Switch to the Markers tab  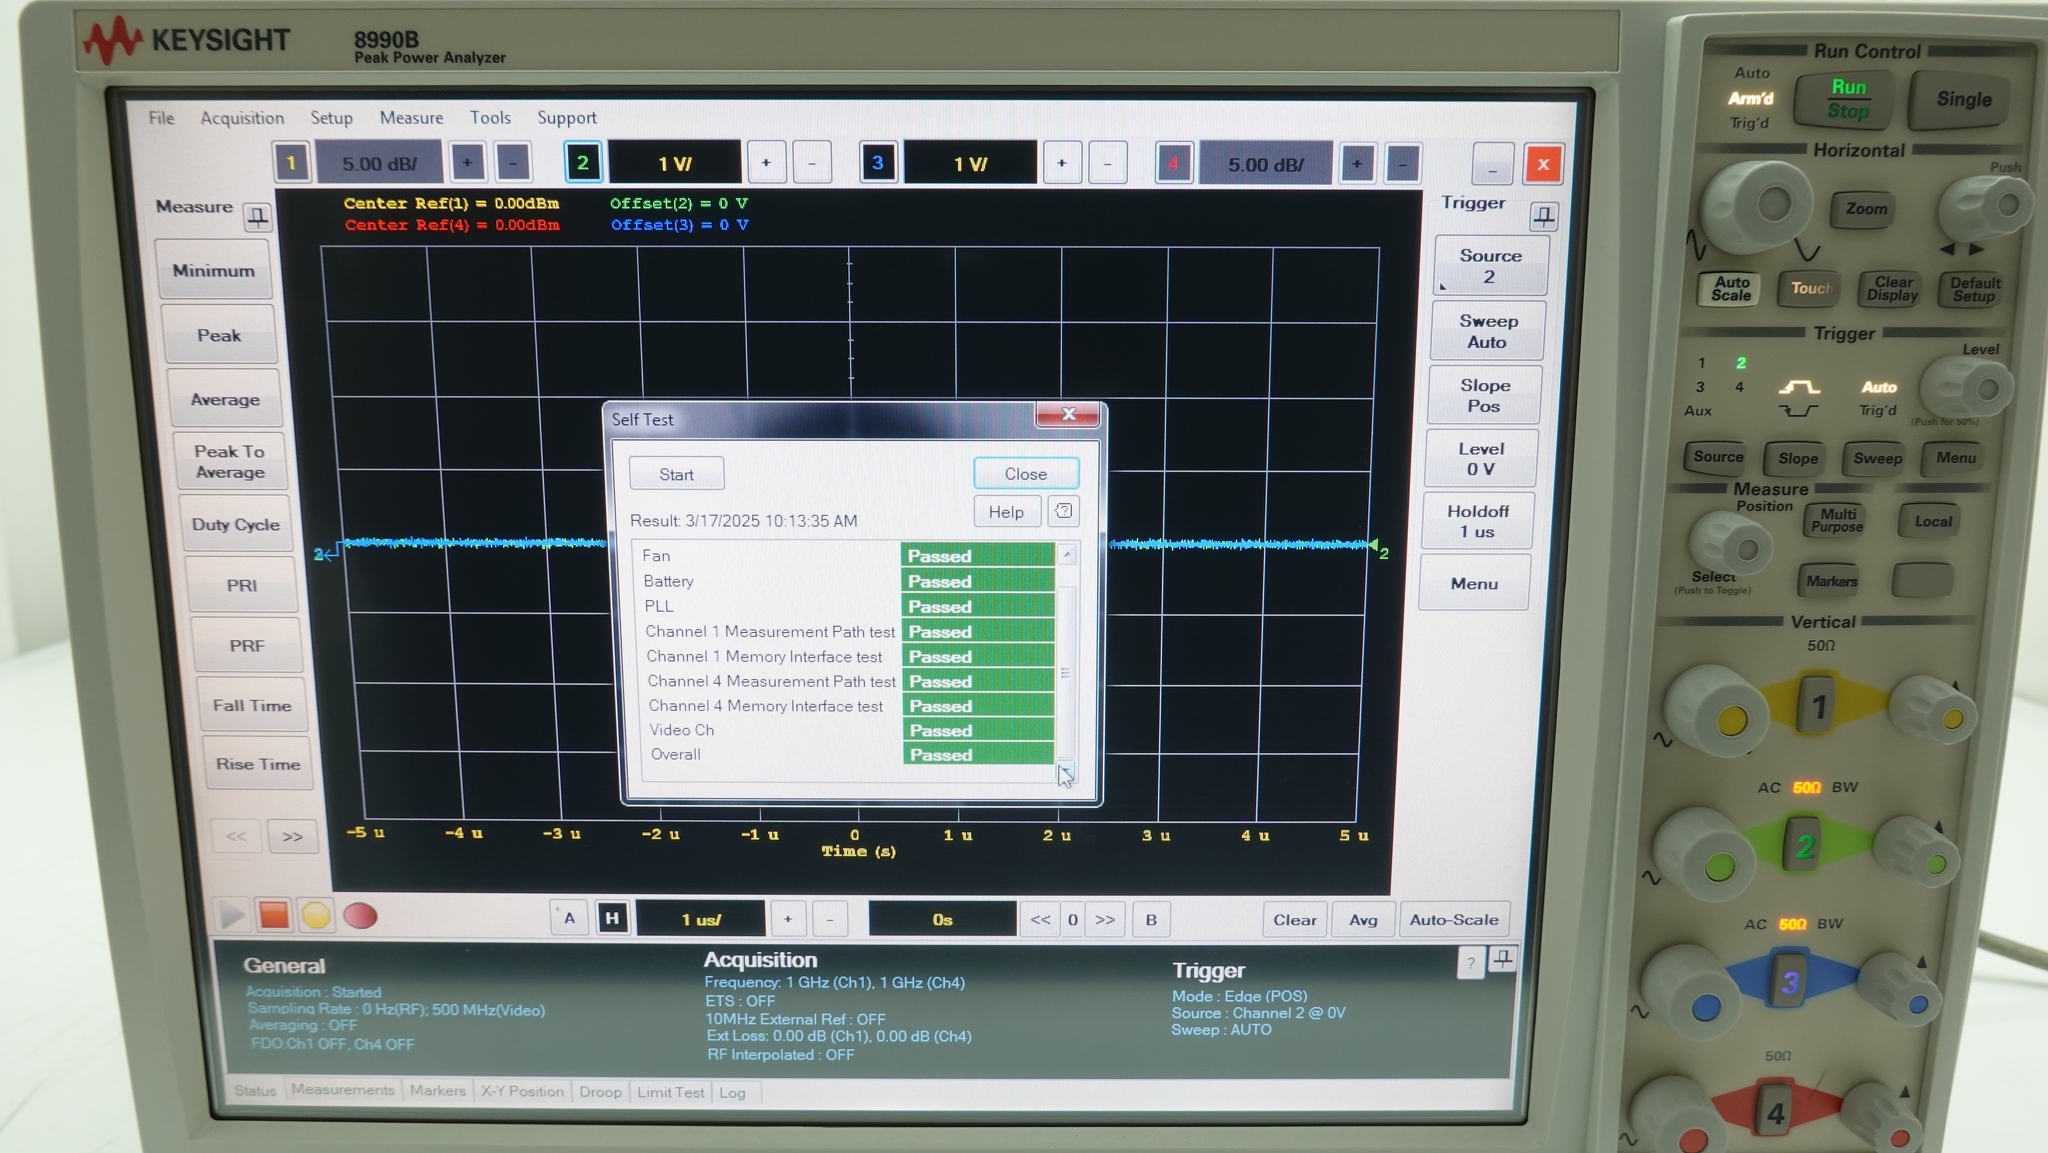pos(437,1091)
